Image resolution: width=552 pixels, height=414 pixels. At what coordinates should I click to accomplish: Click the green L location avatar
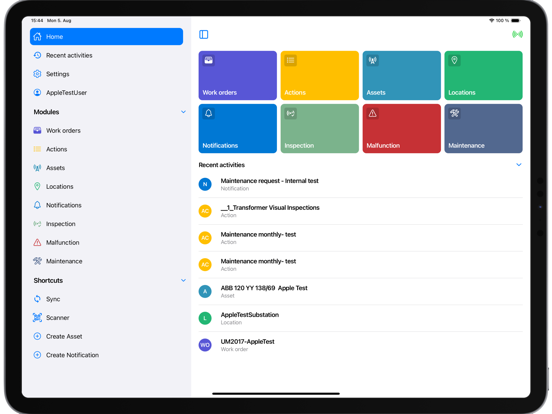click(x=205, y=318)
